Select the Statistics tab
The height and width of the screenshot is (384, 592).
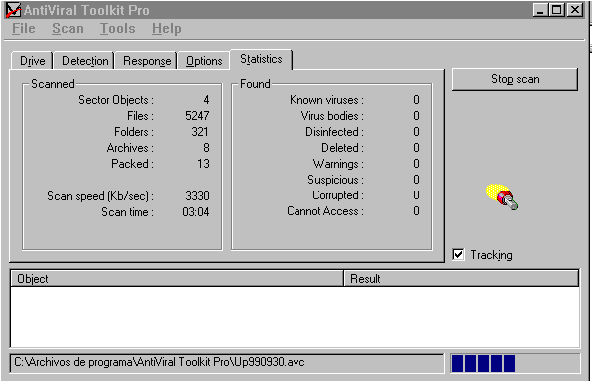pos(261,59)
